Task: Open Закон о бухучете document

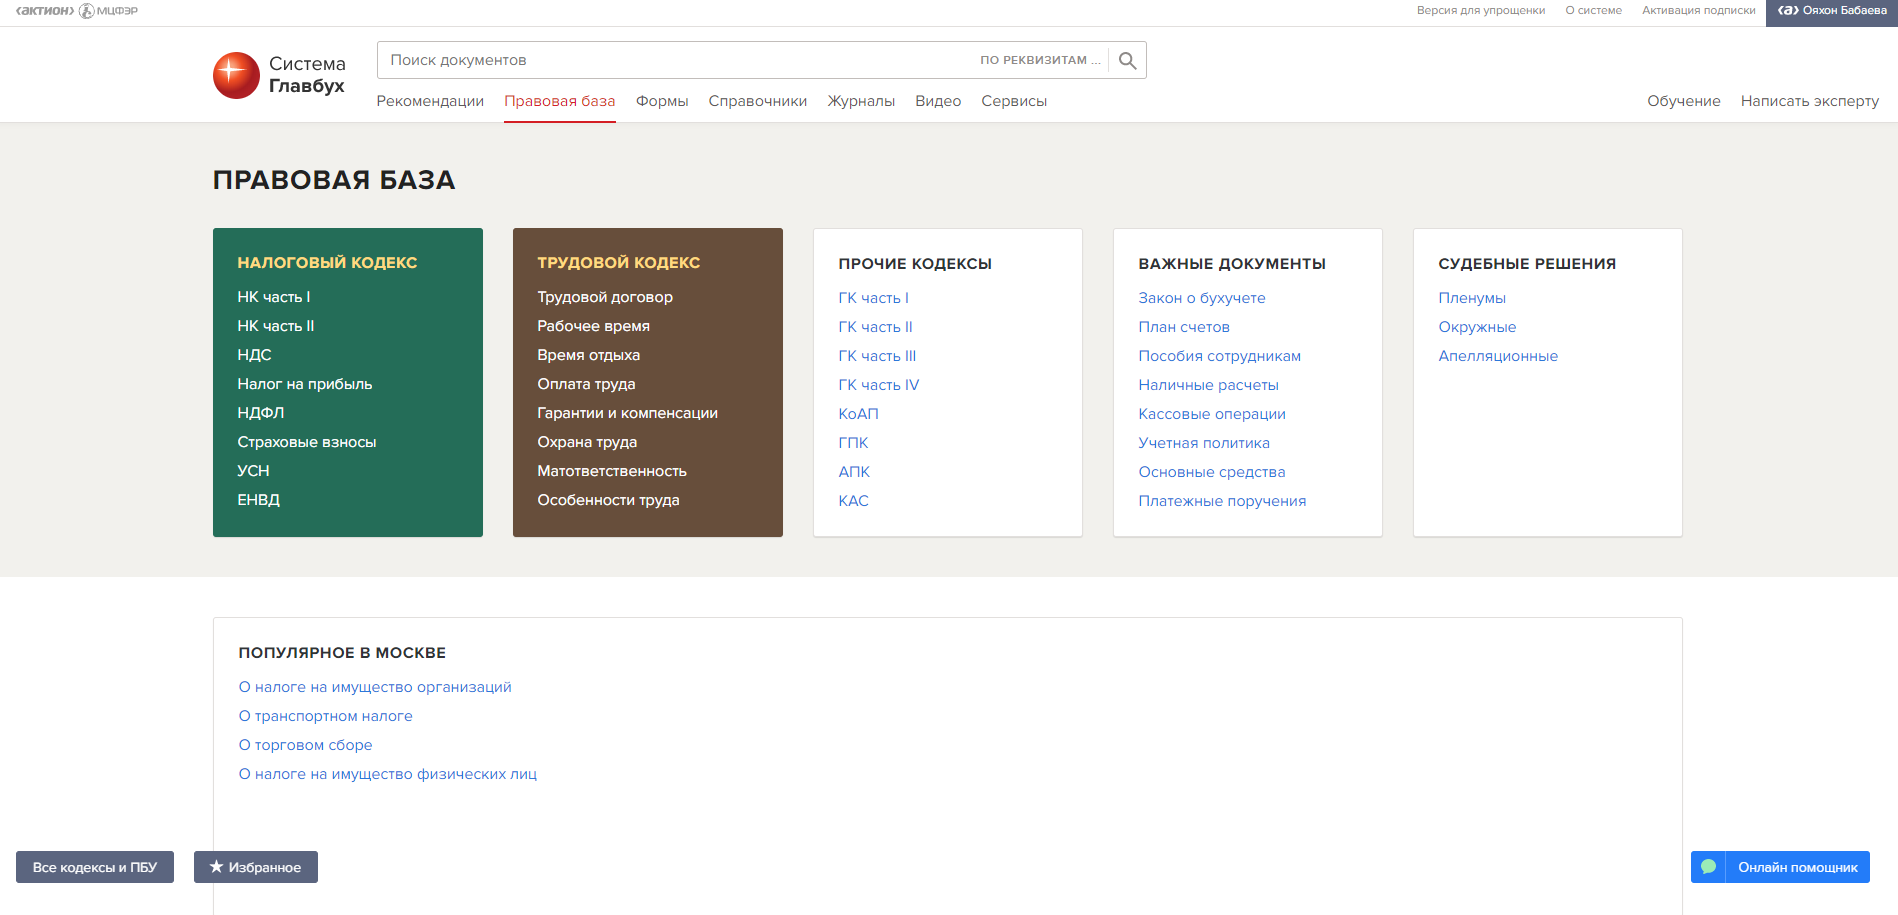Action: pyautogui.click(x=1201, y=298)
